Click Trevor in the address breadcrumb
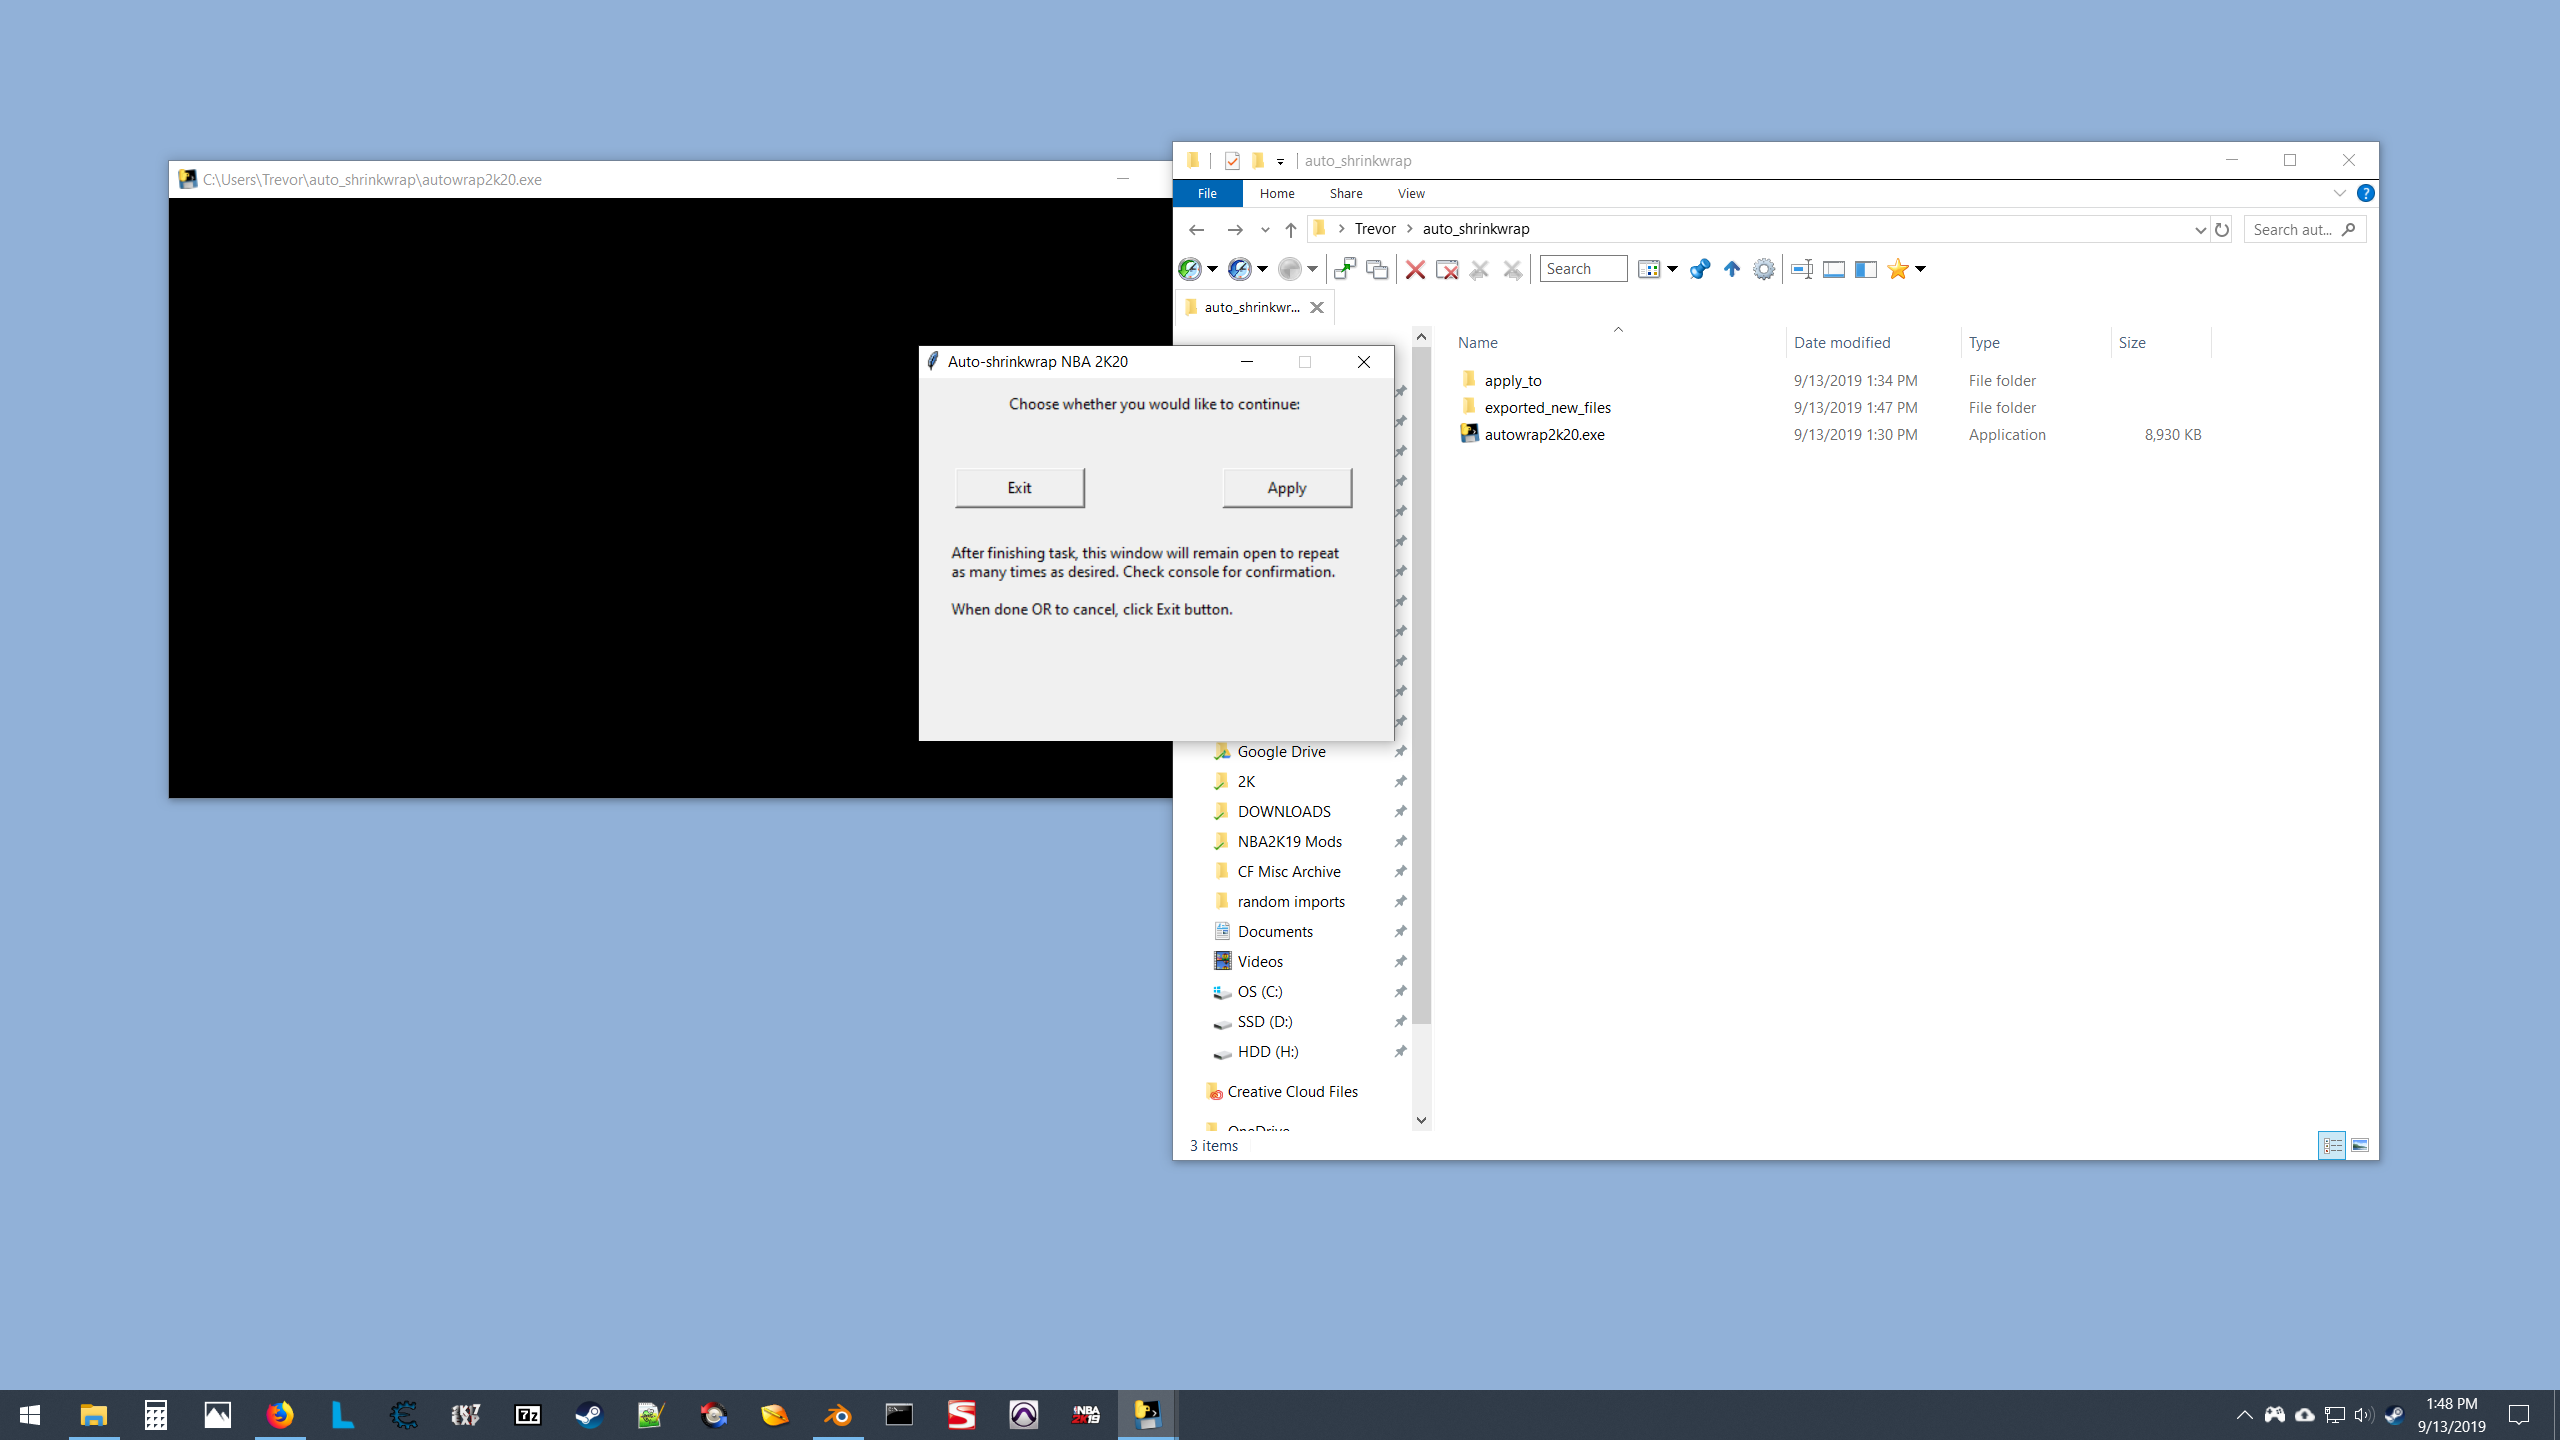This screenshot has height=1440, width=2560. pyautogui.click(x=1375, y=229)
